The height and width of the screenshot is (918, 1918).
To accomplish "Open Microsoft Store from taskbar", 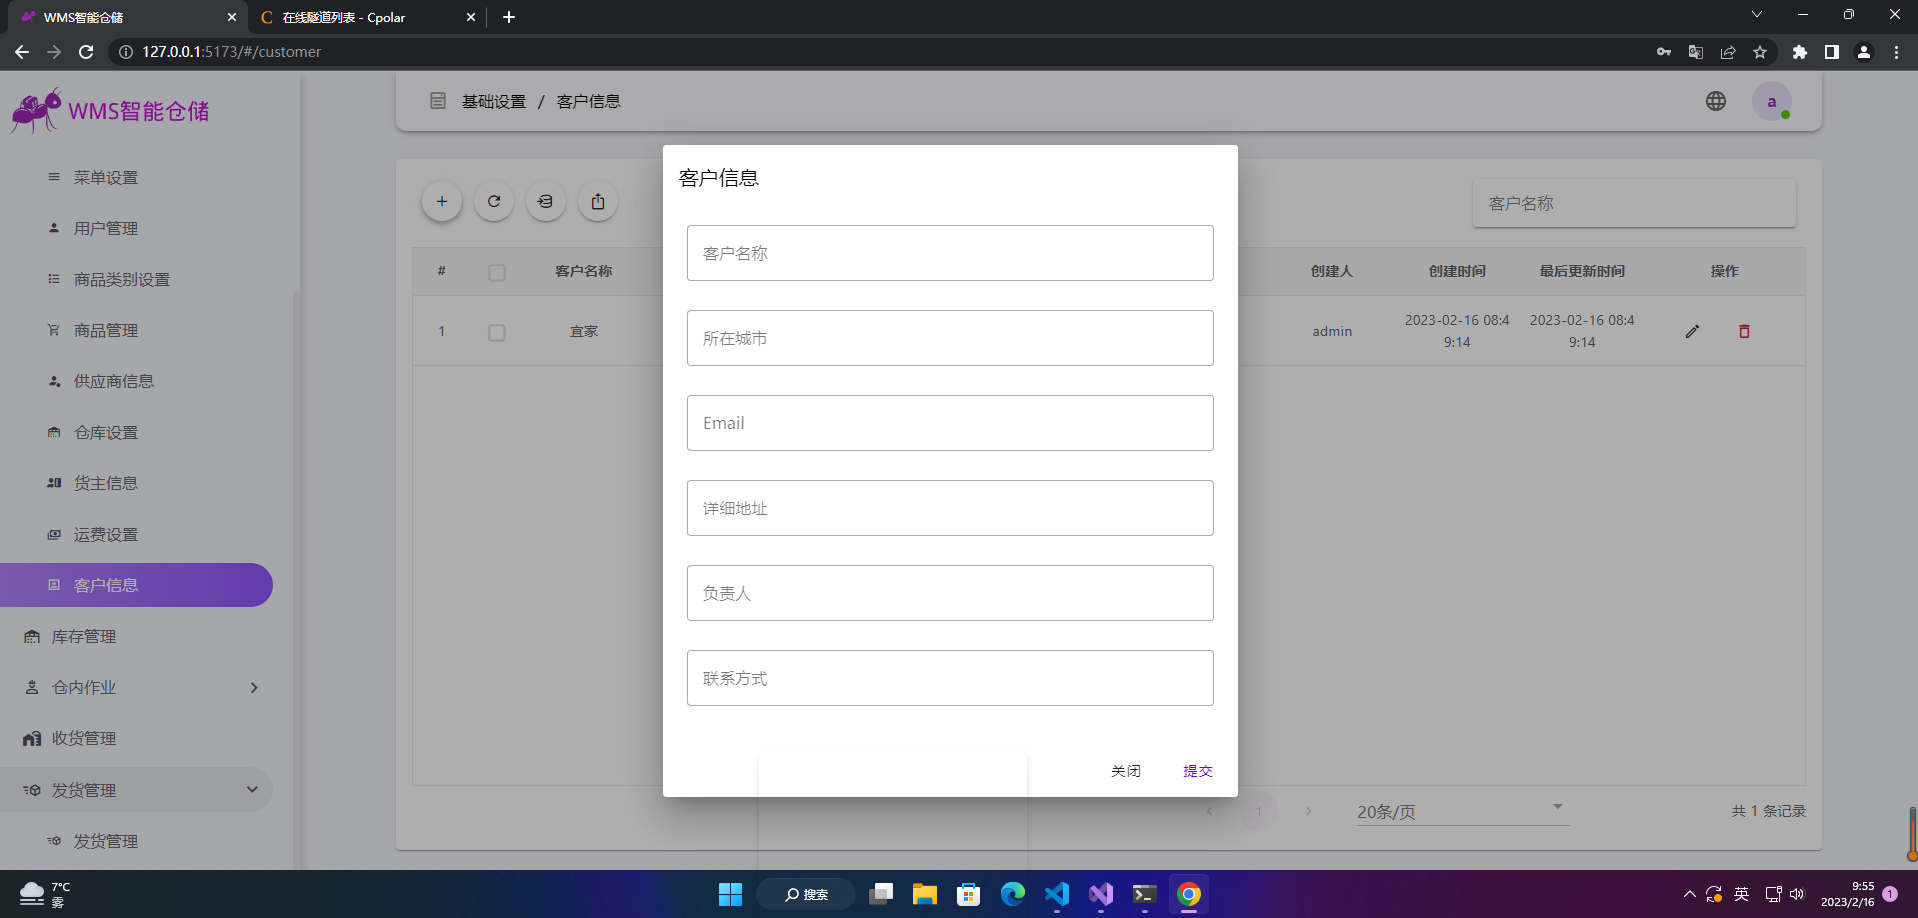I will coord(969,894).
